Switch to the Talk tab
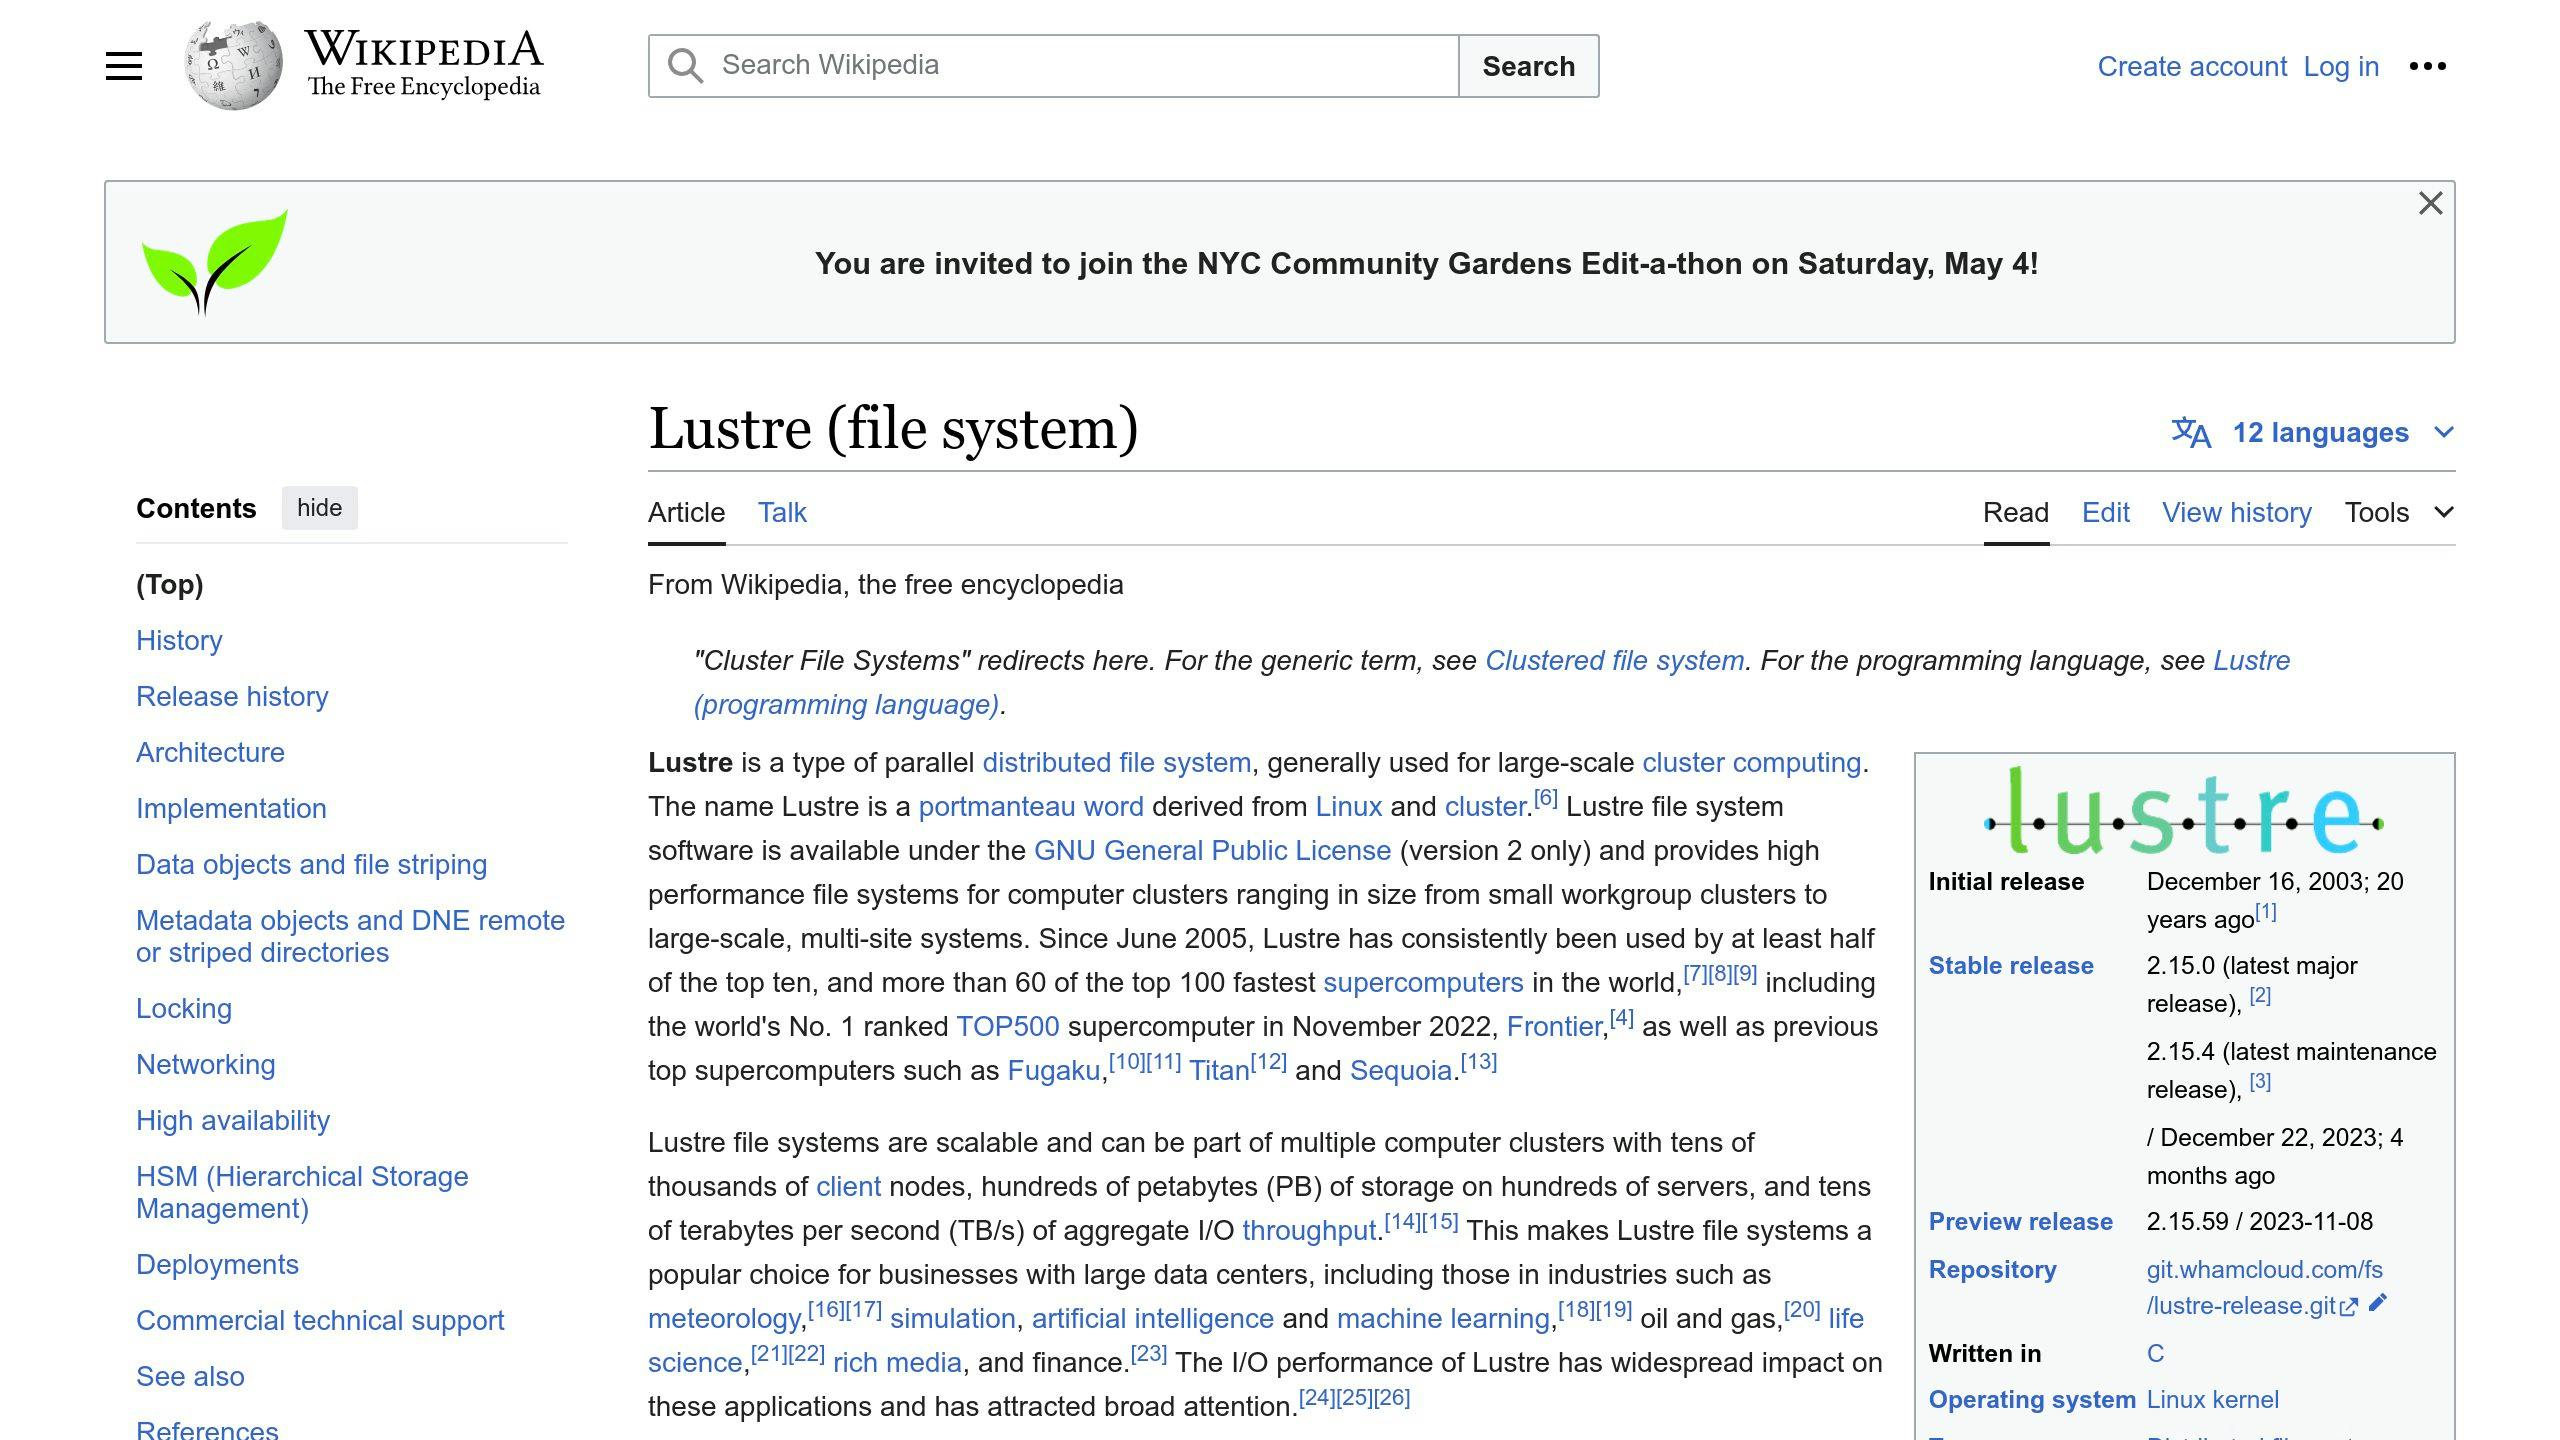Image resolution: width=2560 pixels, height=1440 pixels. coord(782,512)
